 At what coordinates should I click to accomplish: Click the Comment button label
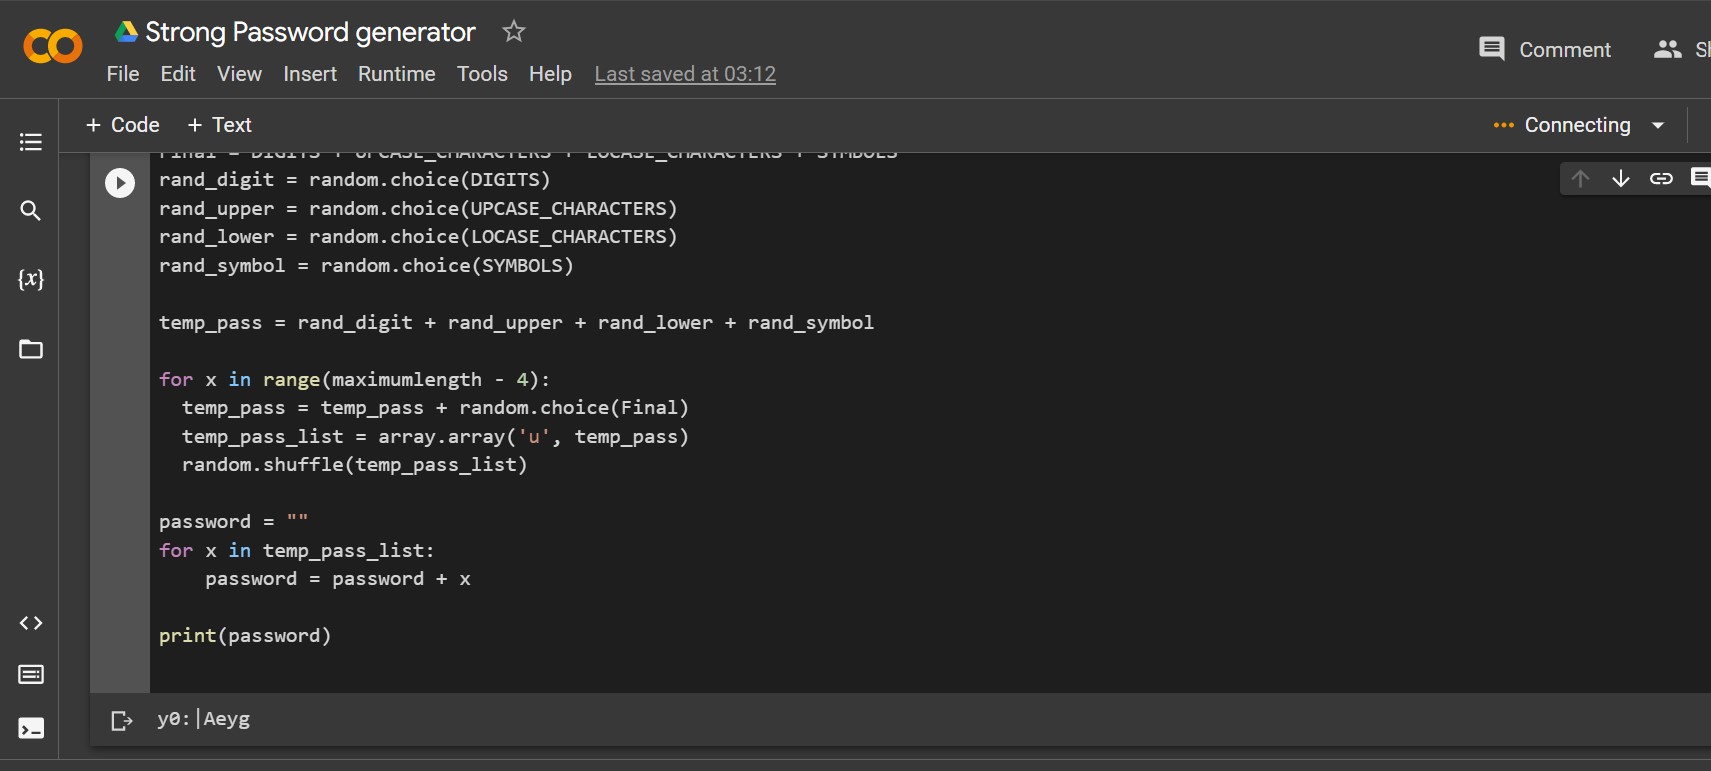[x=1565, y=50]
